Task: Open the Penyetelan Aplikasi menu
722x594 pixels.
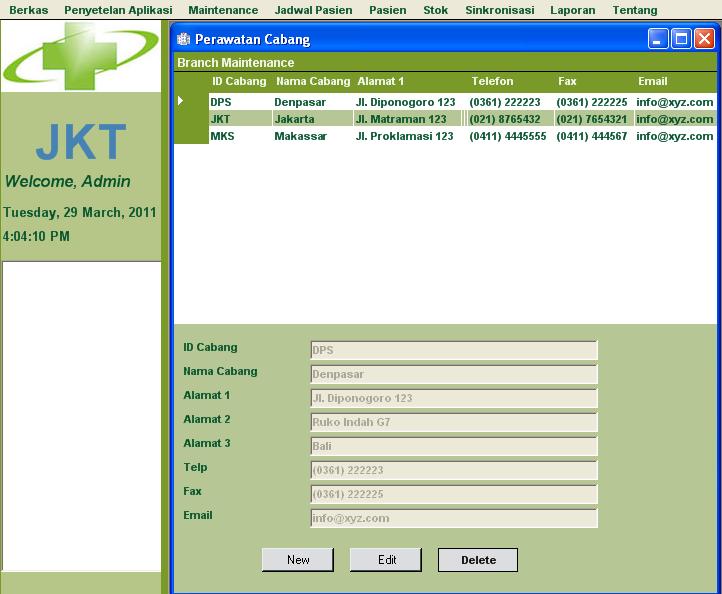Action: 118,10
